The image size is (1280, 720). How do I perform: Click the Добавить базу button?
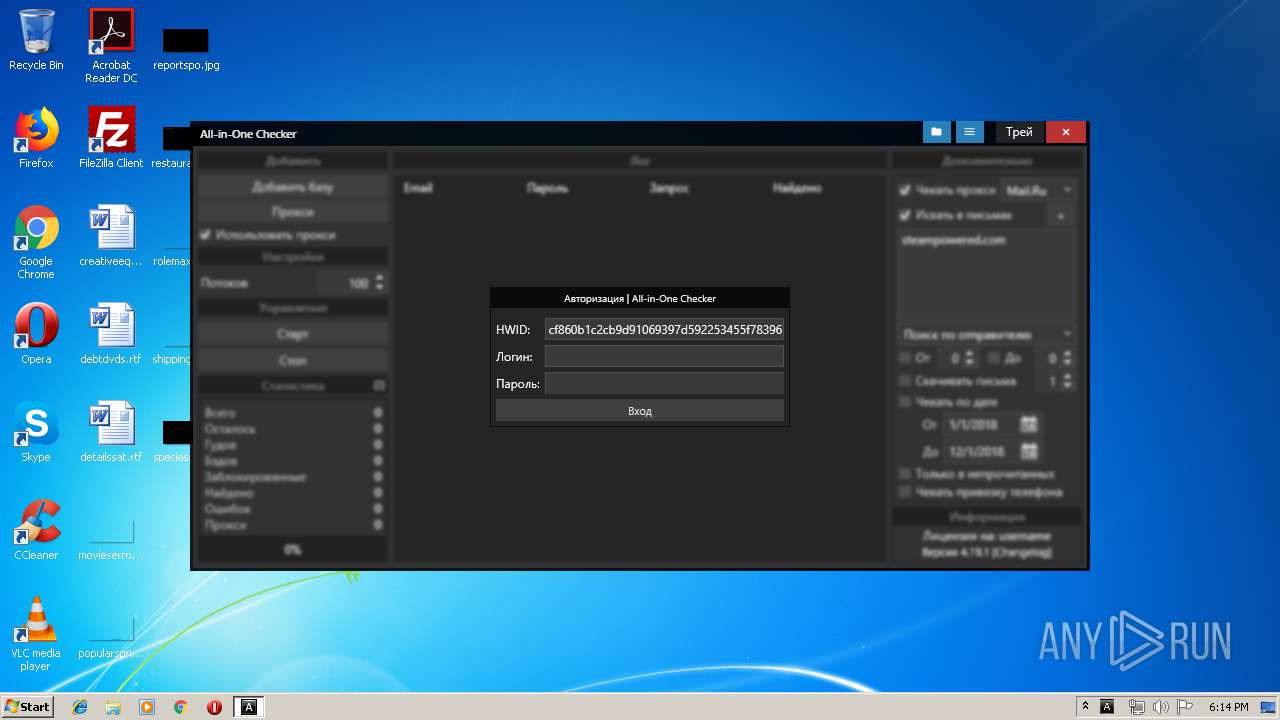pyautogui.click(x=292, y=187)
